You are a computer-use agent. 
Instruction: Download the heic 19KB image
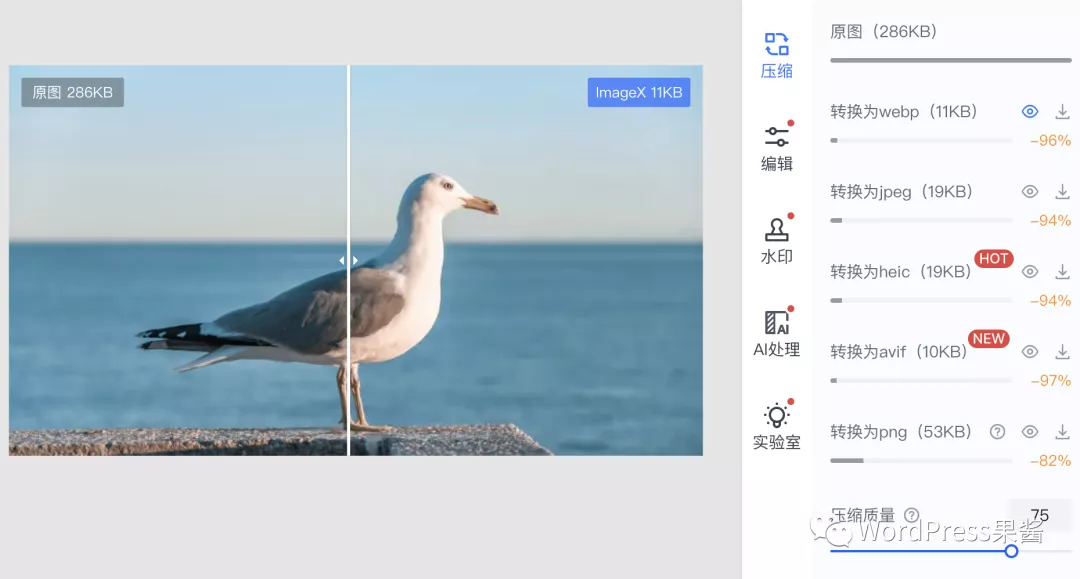[x=1062, y=271]
